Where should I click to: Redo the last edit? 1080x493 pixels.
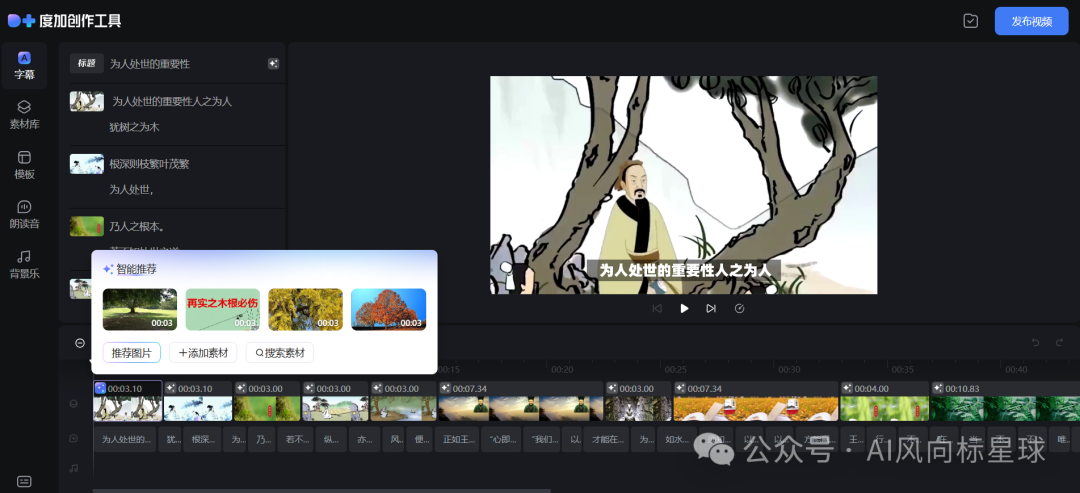tap(1060, 343)
